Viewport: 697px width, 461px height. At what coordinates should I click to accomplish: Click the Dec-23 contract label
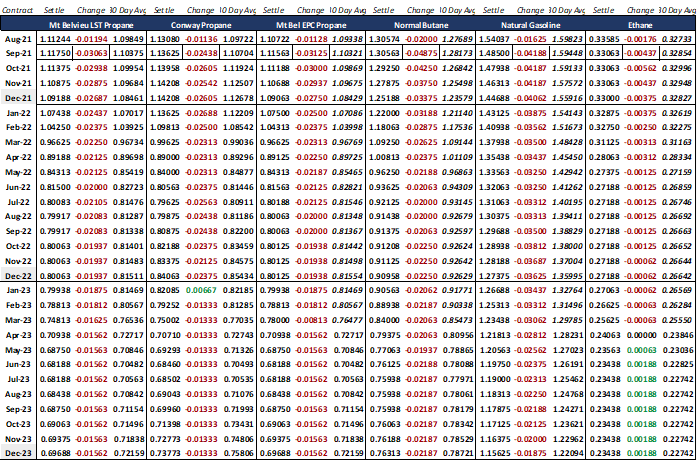18,453
